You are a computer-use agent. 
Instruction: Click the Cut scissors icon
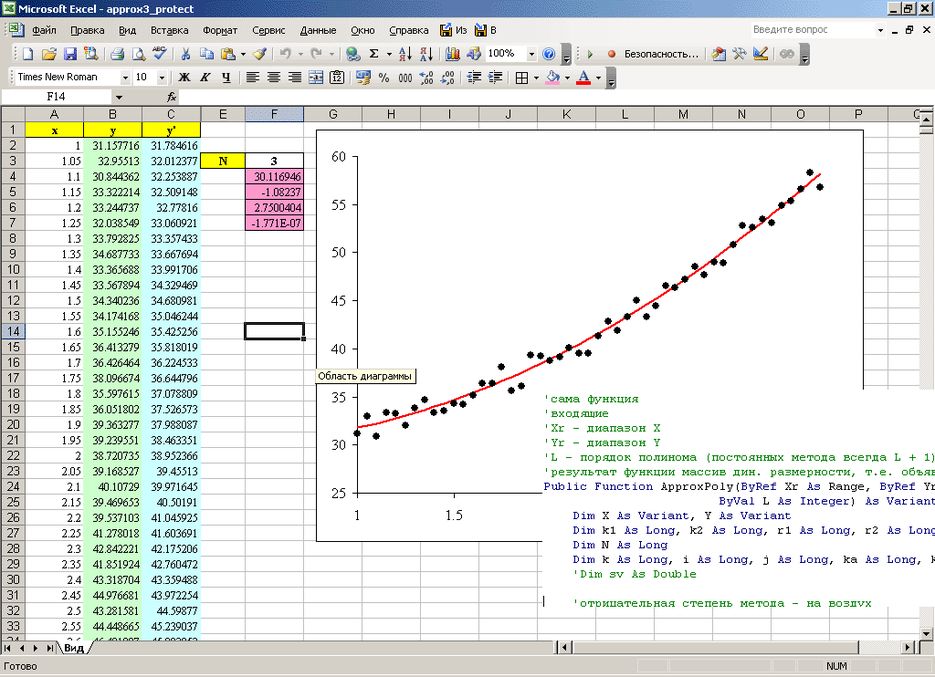coord(185,54)
